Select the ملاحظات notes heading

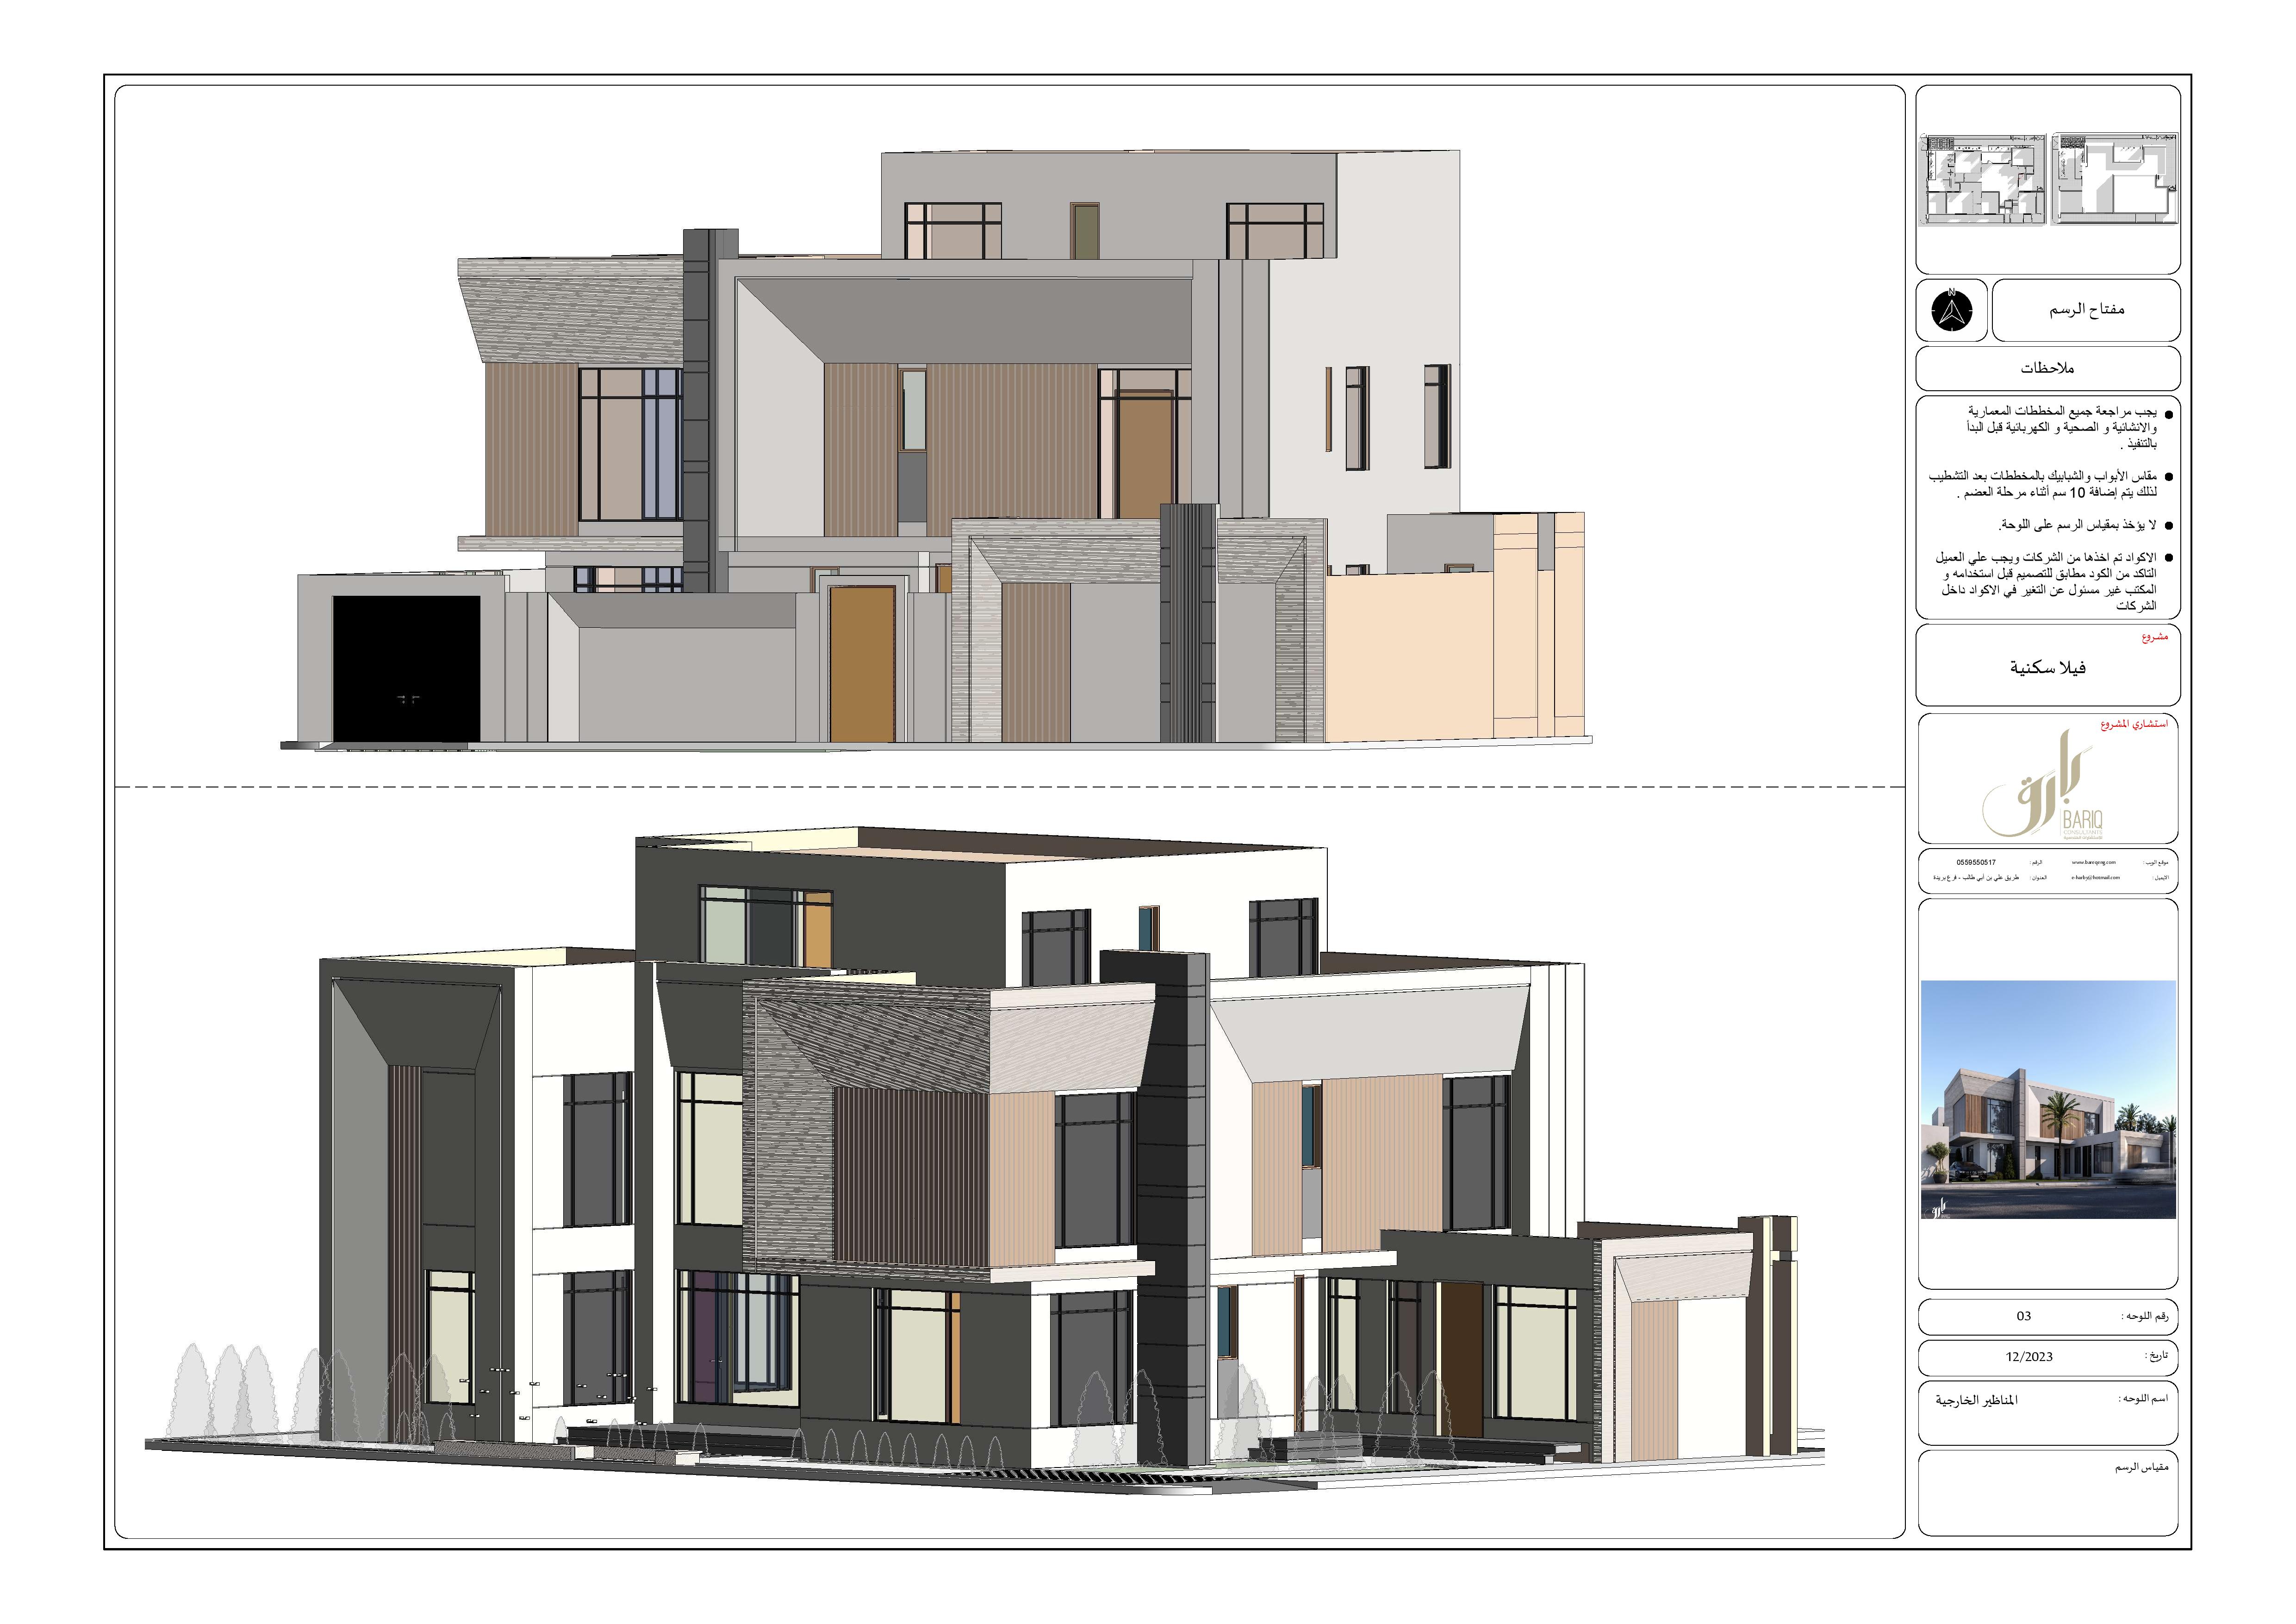(x=2047, y=368)
